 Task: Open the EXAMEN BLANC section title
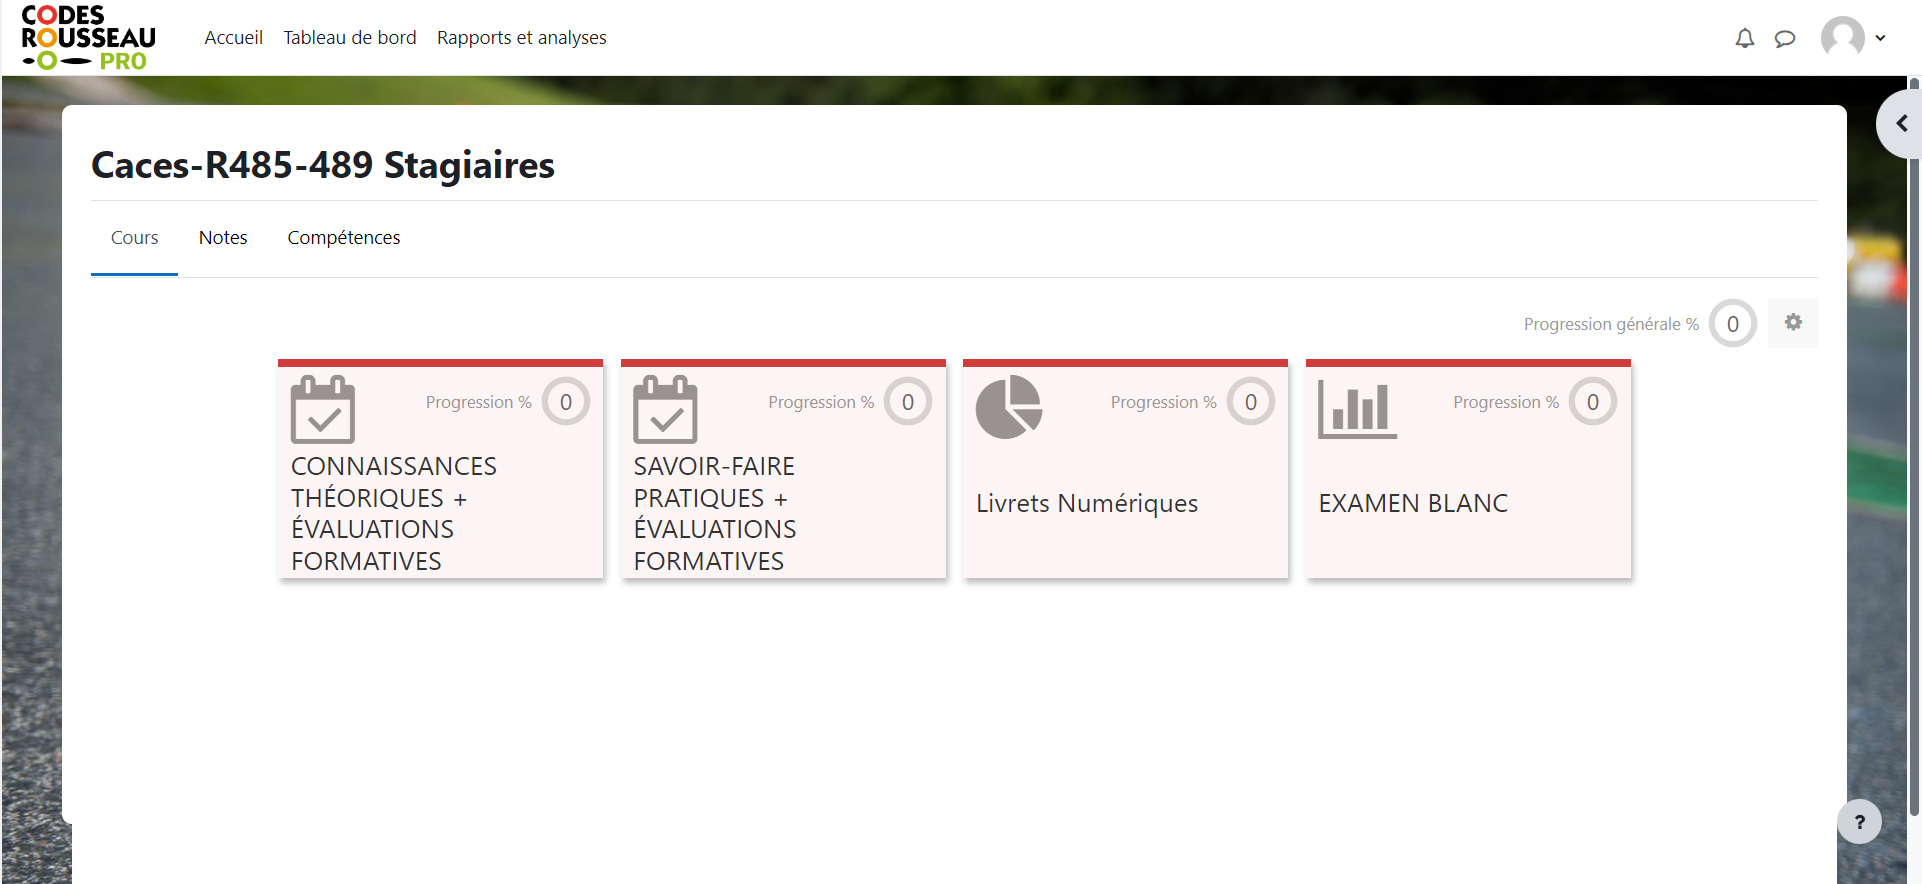coord(1412,503)
